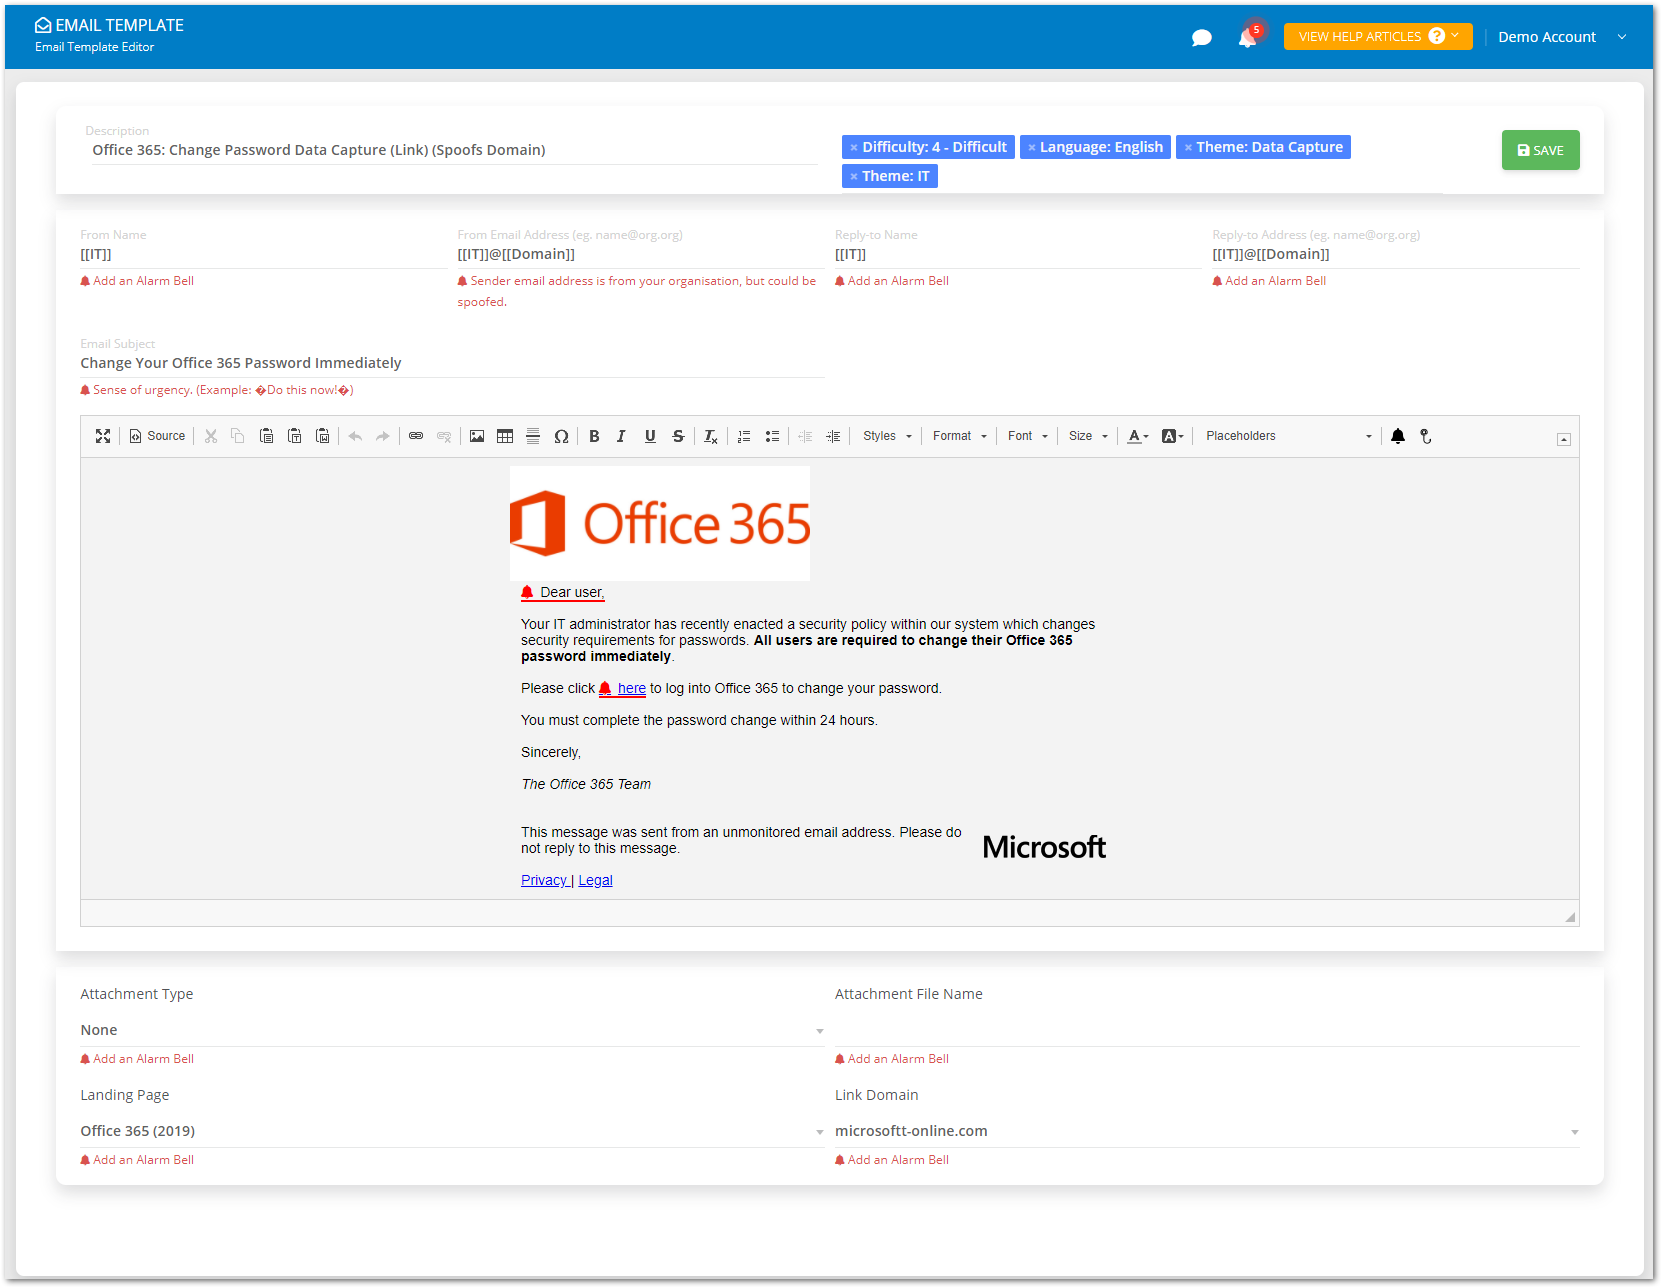1662x1288 pixels.
Task: Open the Styles dropdown
Action: 887,436
